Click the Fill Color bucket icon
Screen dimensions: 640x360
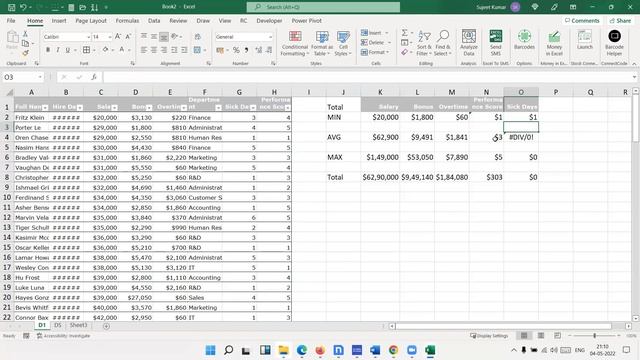[x=105, y=50]
